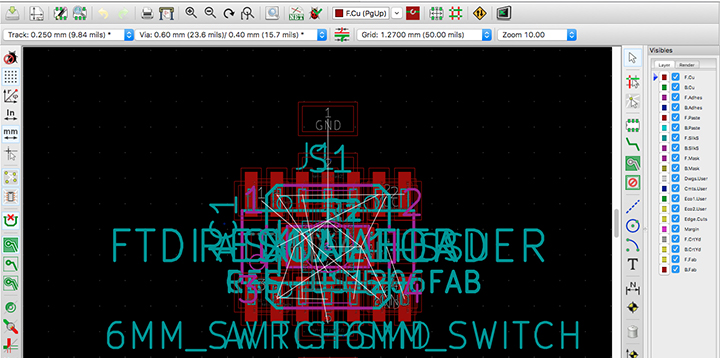720x360 pixels.
Task: Toggle footprint ratsnest display icon
Action: [11, 197]
